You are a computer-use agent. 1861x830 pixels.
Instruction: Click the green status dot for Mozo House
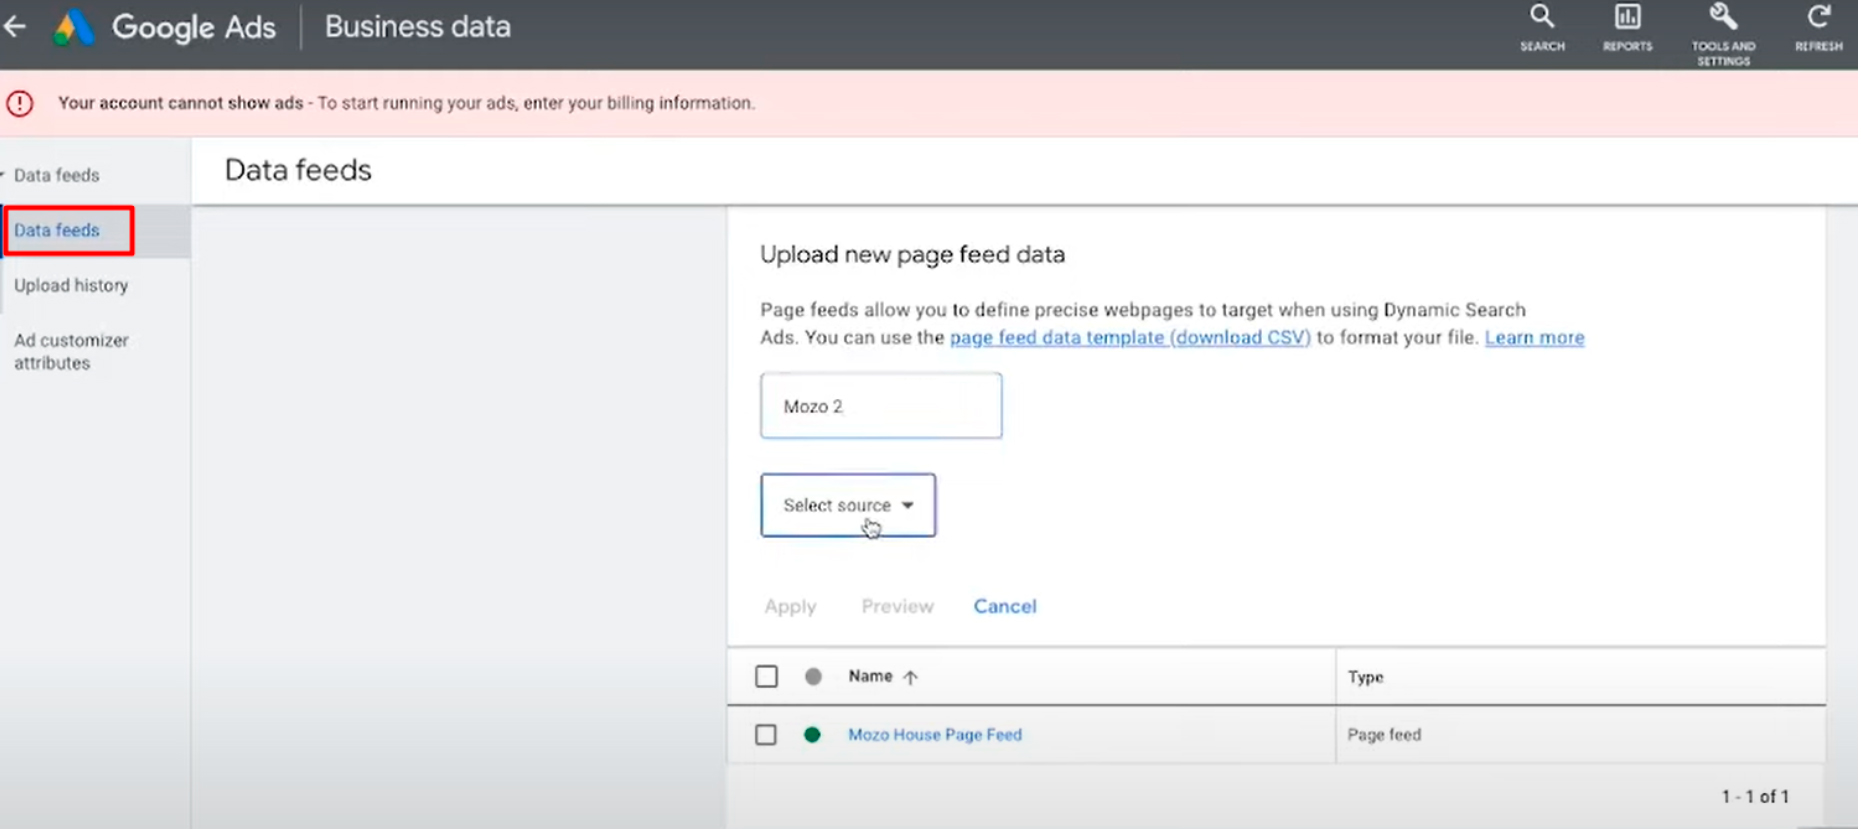pos(813,736)
